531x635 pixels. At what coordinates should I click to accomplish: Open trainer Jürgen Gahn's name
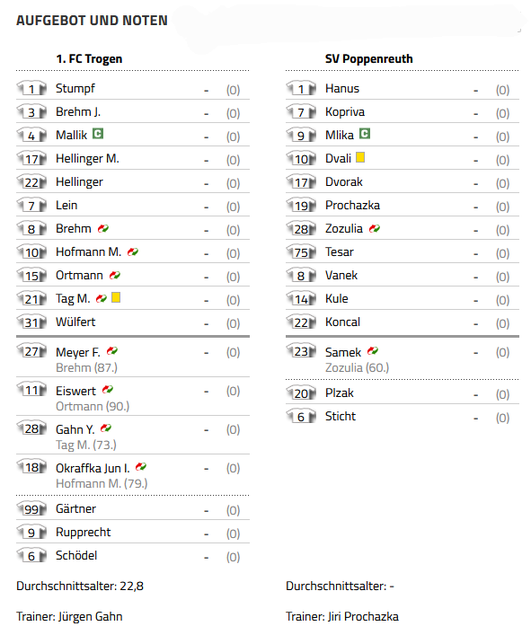(x=90, y=616)
